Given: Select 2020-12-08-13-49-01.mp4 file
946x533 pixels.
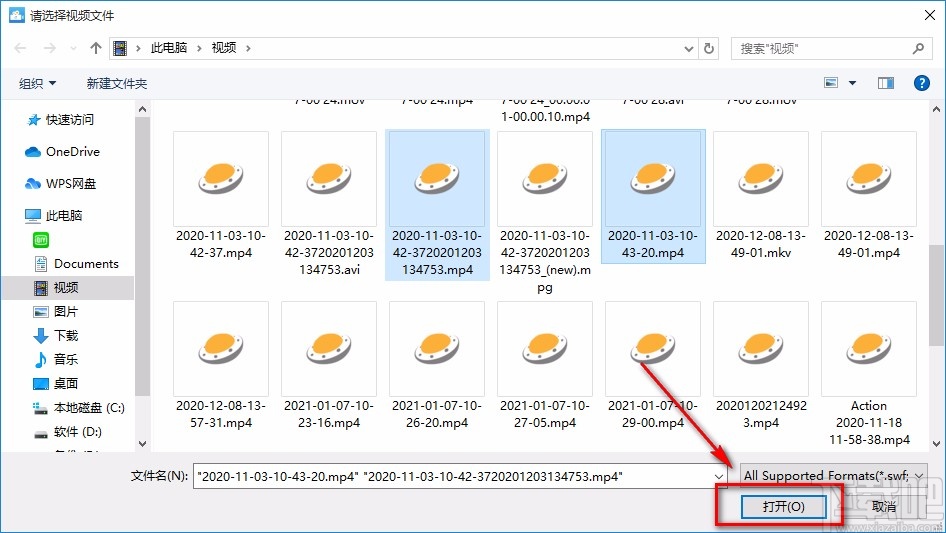Looking at the screenshot, I should pos(869,196).
